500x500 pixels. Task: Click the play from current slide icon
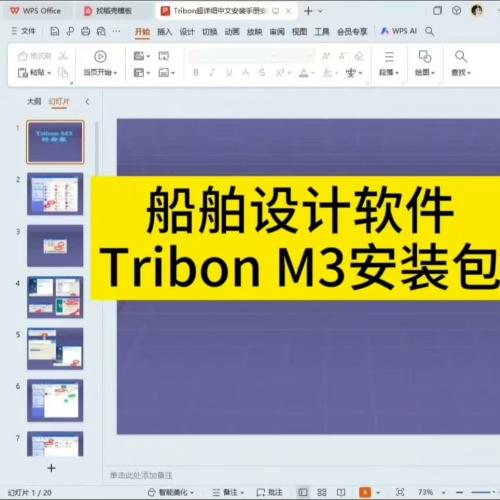click(100, 56)
